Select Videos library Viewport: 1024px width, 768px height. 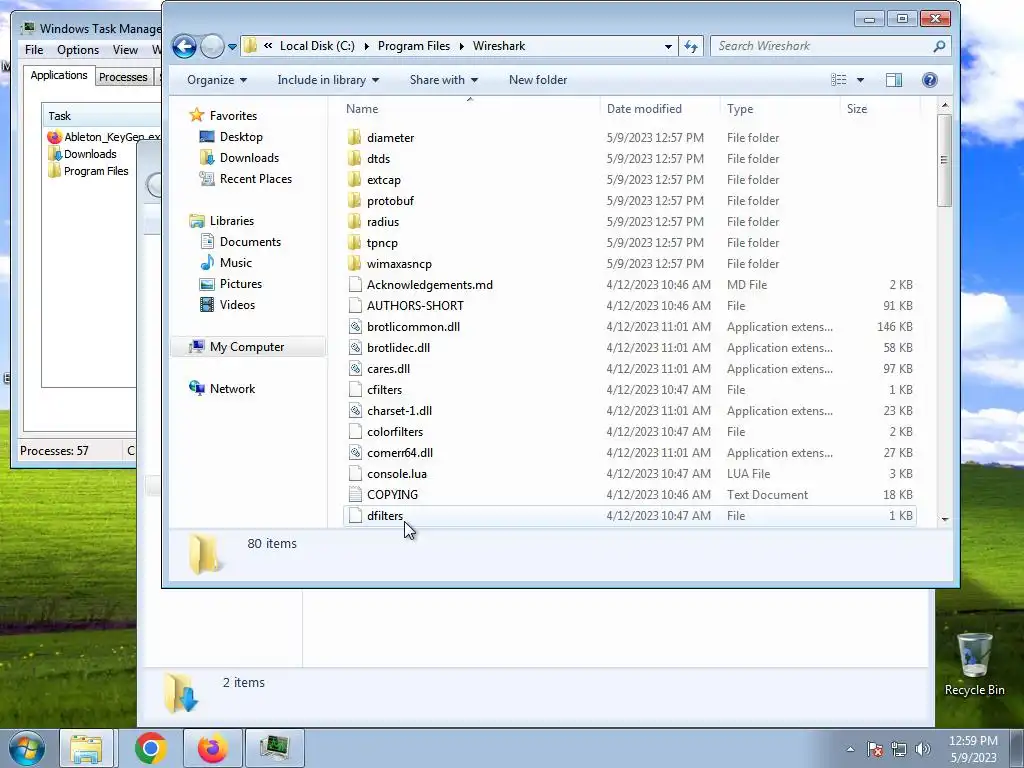pyautogui.click(x=237, y=304)
